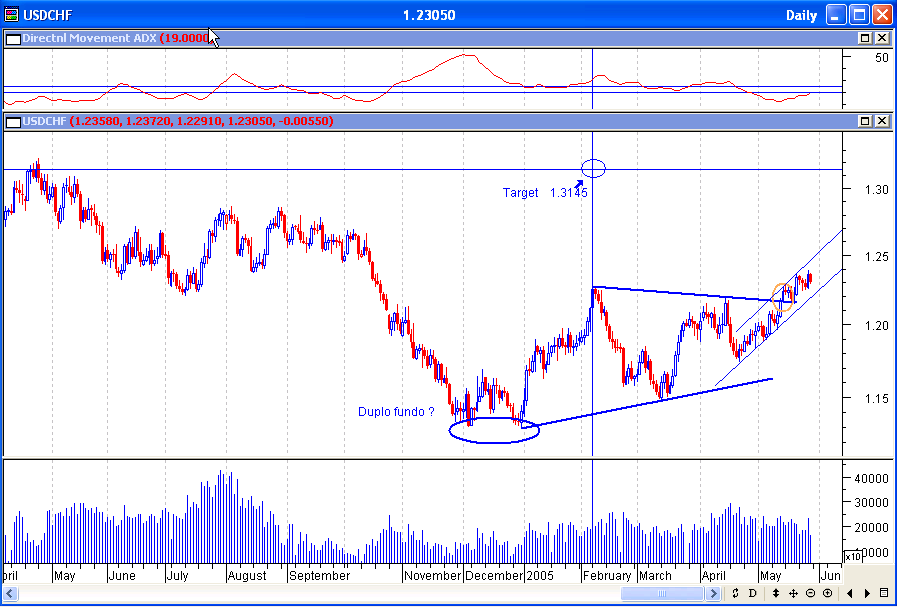Click the Directnl Movement ADX pane header icon
897x607 pixels.
pyautogui.click(x=13, y=38)
